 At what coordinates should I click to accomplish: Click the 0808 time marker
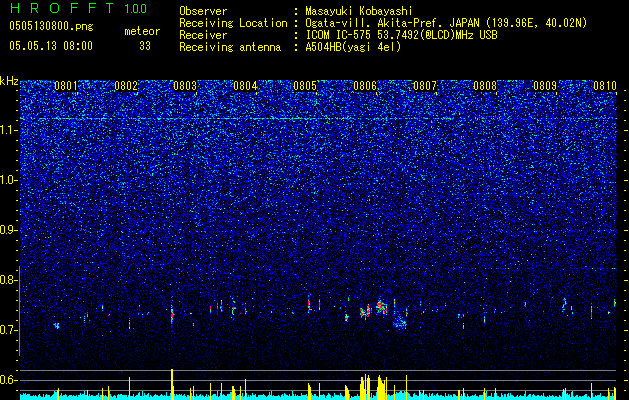click(x=485, y=86)
